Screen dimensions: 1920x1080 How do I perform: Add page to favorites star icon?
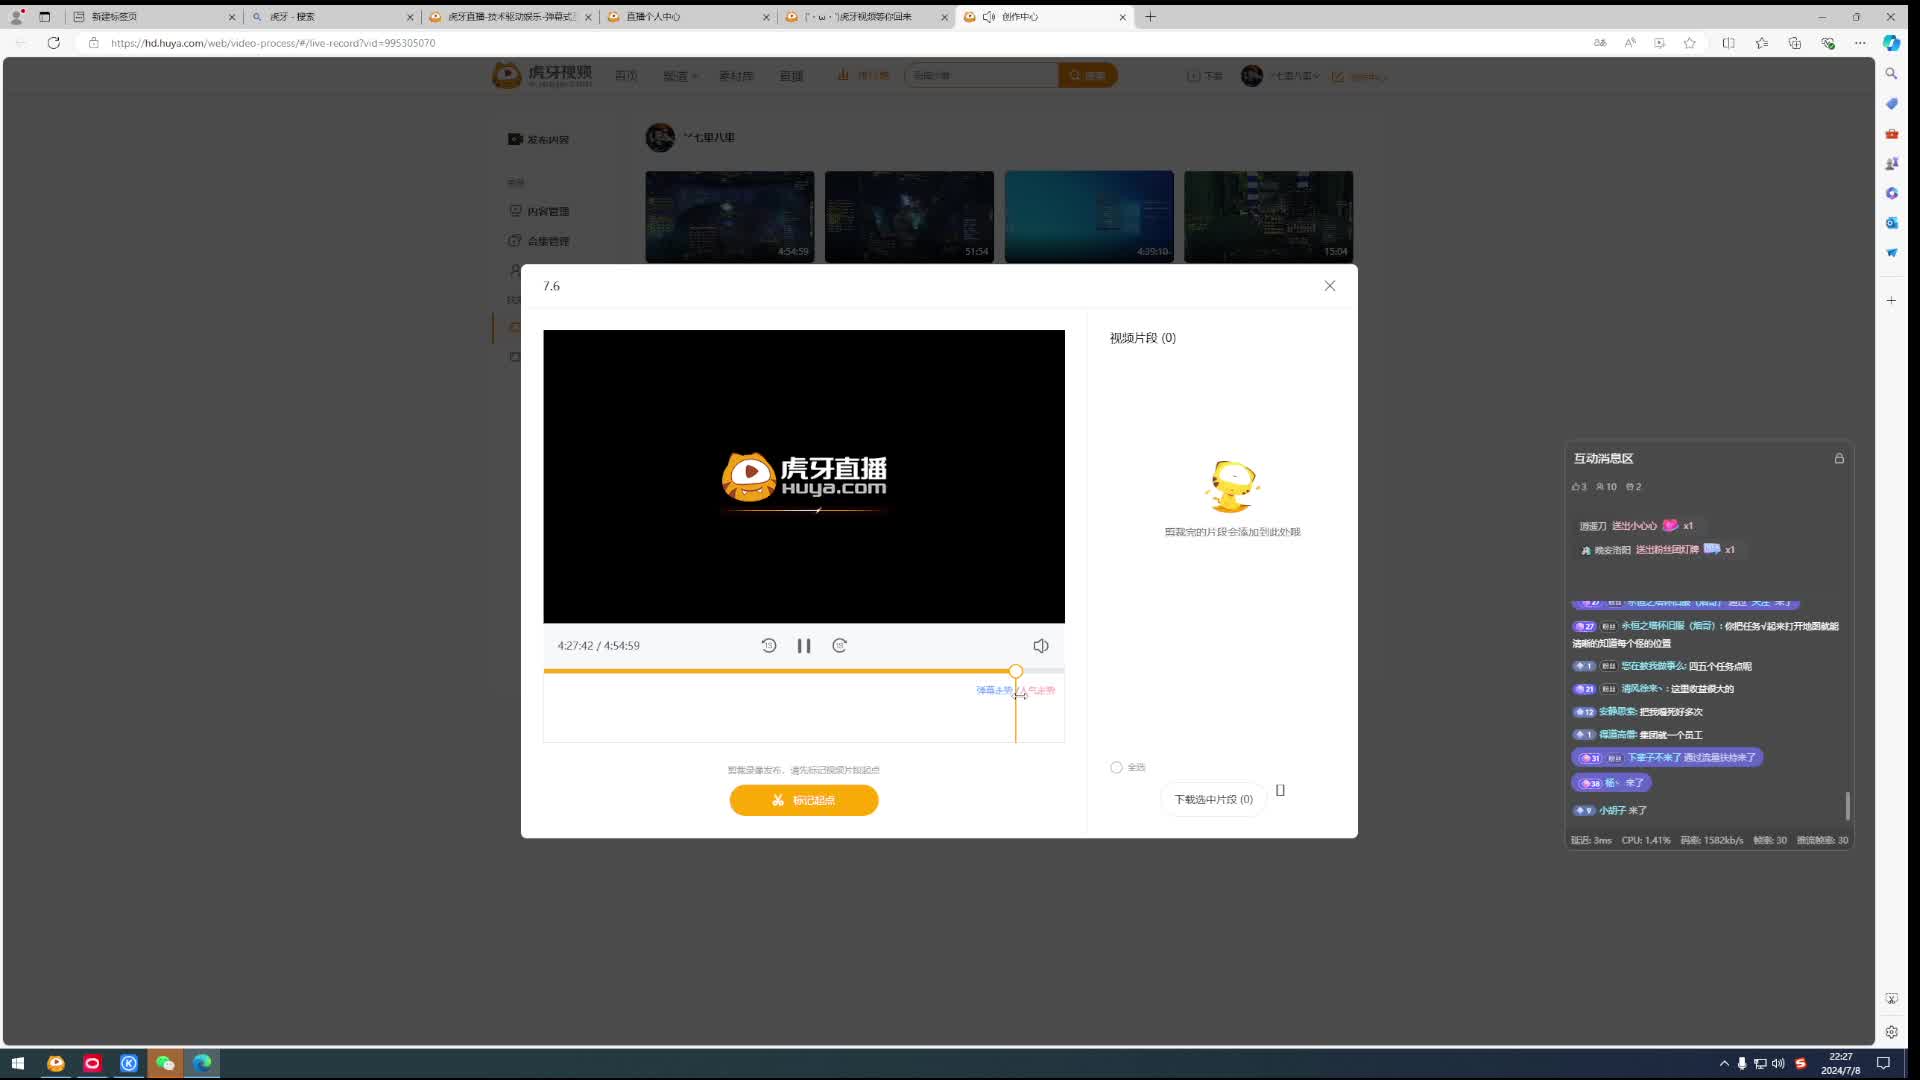[x=1689, y=43]
